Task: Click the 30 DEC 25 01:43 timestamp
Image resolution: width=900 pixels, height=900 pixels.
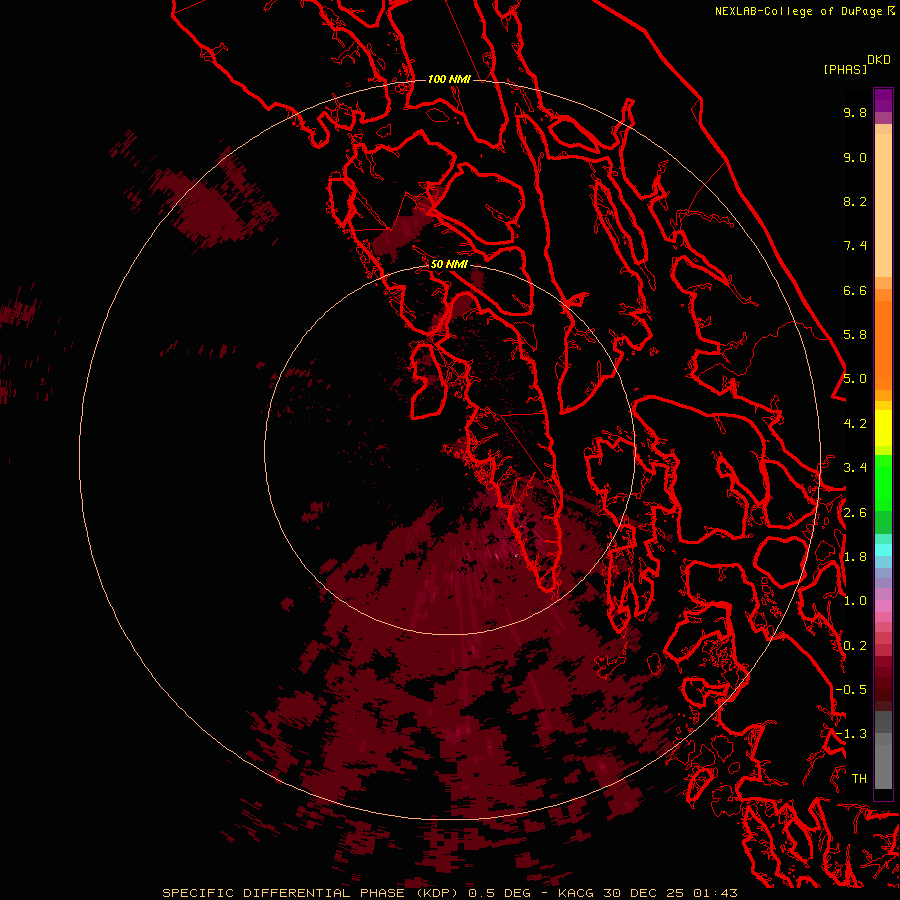Action: click(670, 893)
